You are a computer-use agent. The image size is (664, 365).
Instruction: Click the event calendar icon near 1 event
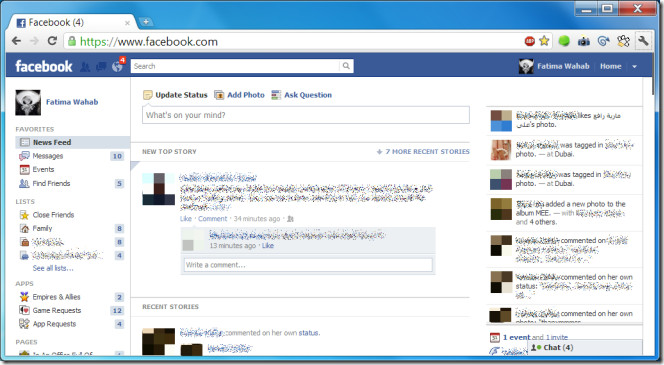(x=495, y=337)
